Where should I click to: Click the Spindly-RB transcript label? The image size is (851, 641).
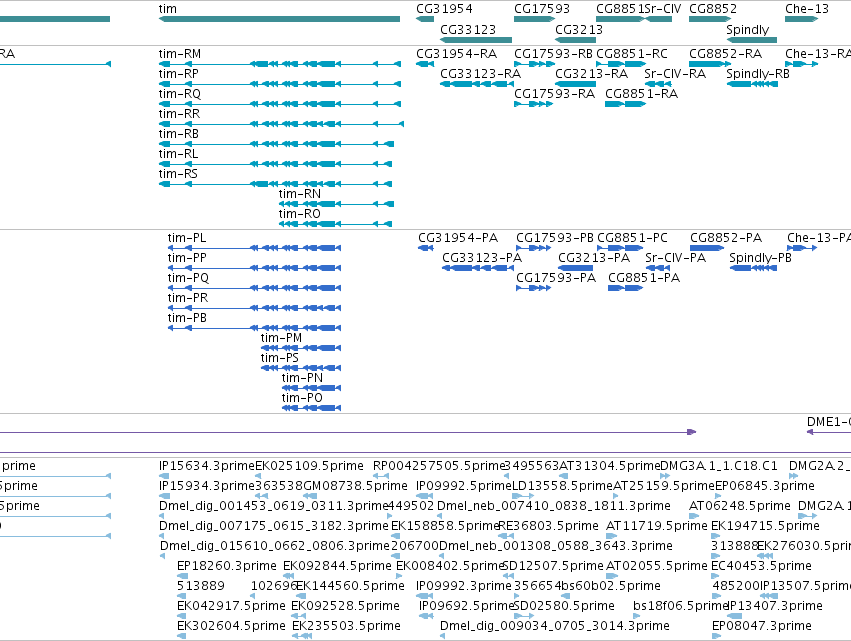click(x=758, y=74)
